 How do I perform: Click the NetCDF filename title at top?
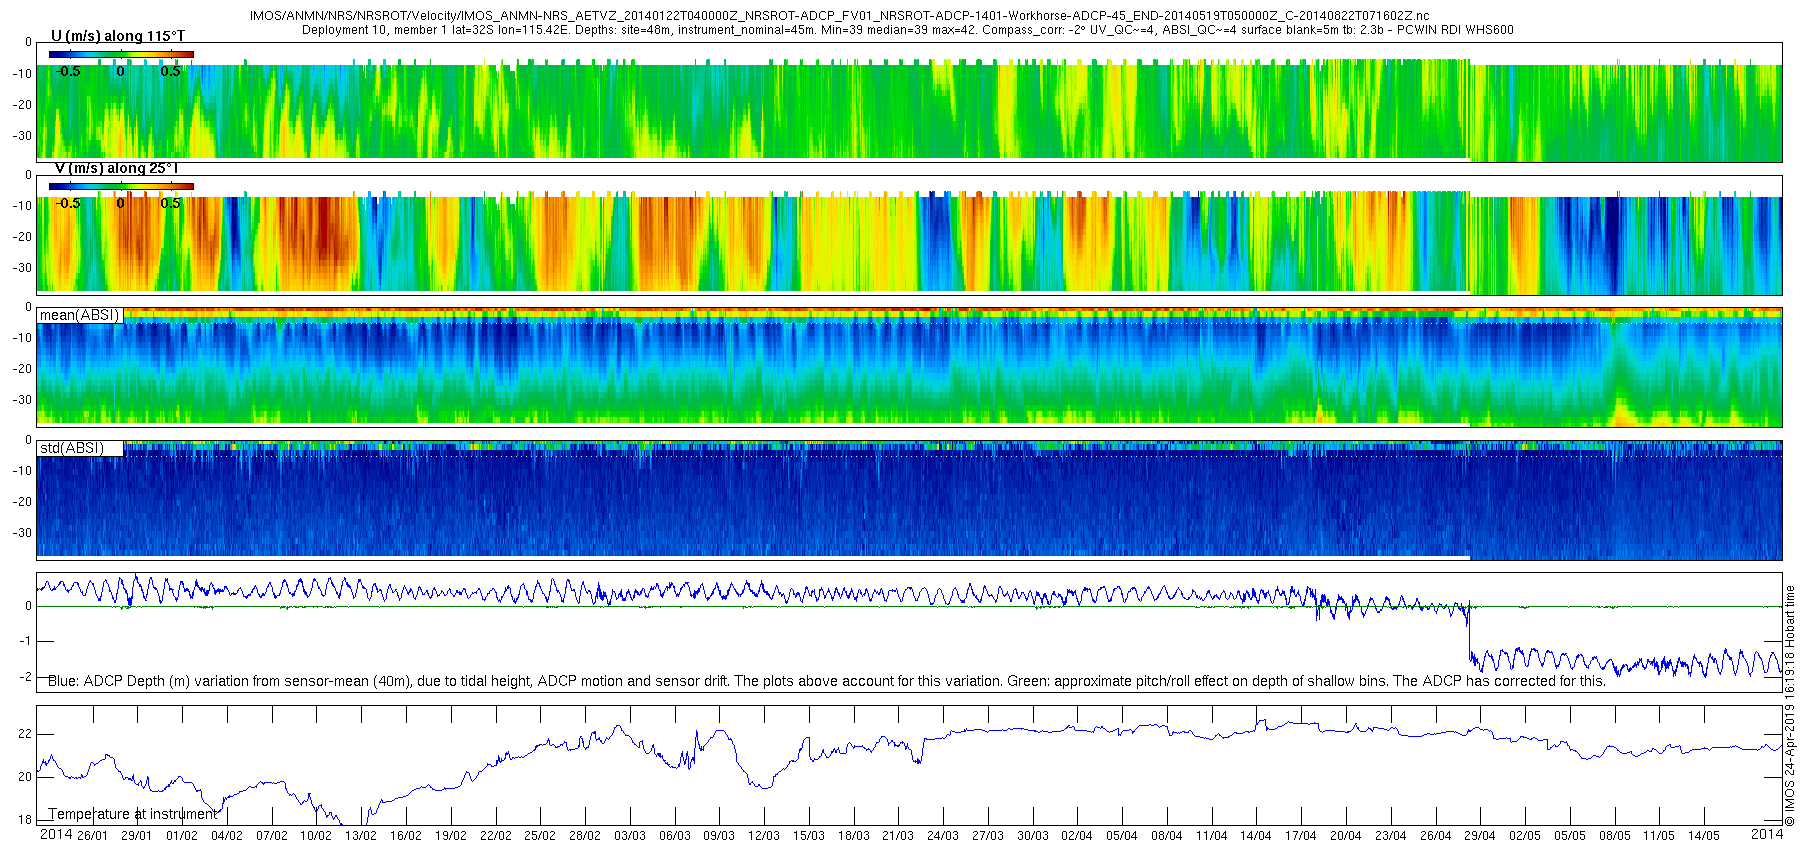point(839,16)
